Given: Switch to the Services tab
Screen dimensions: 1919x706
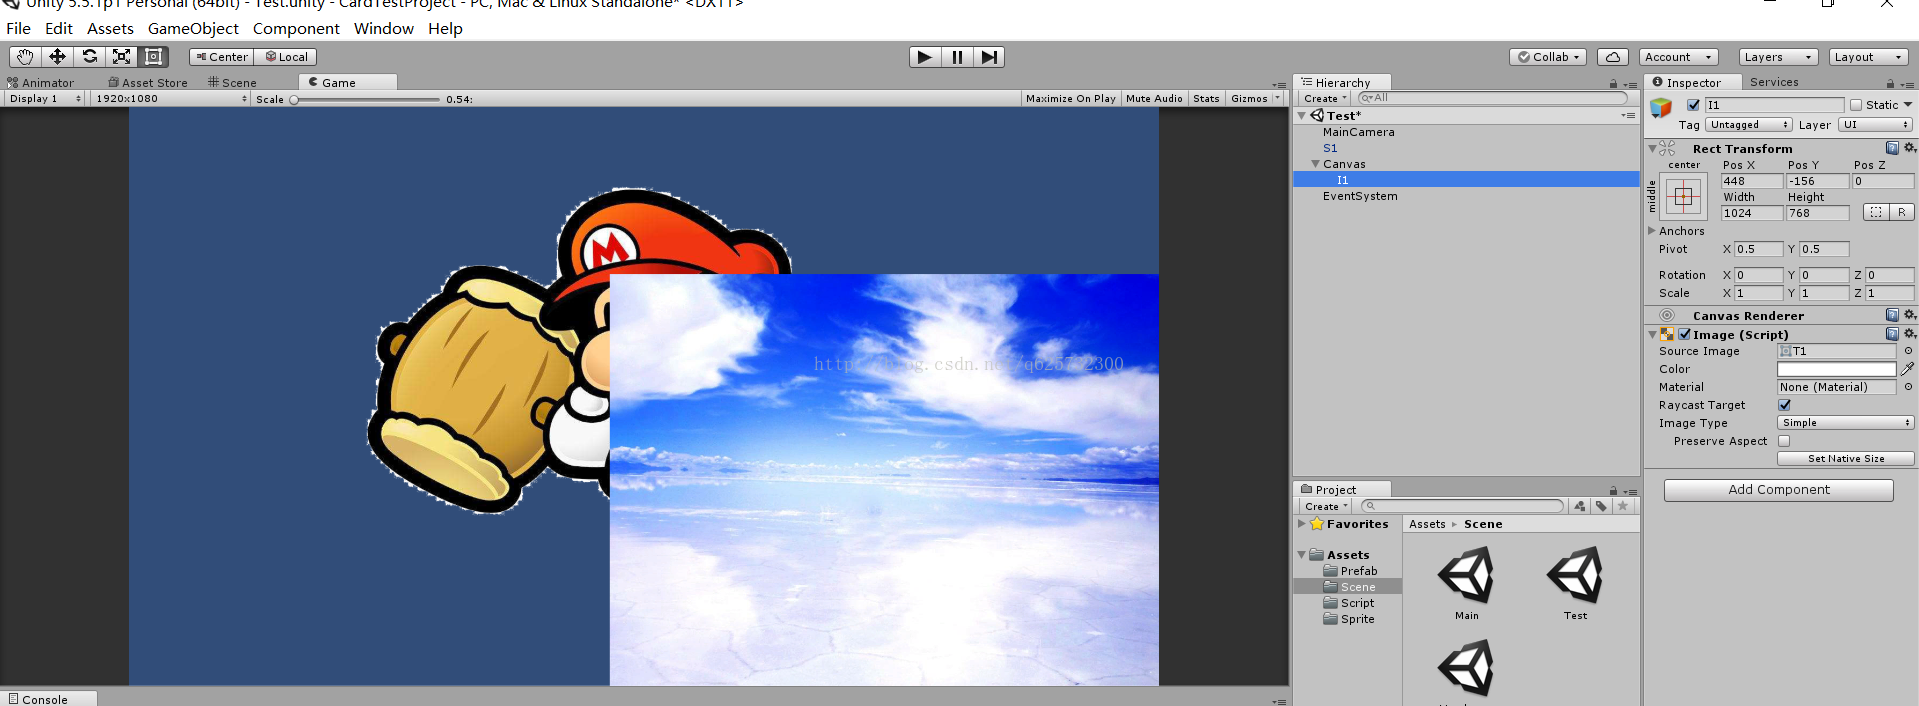Looking at the screenshot, I should pyautogui.click(x=1774, y=82).
